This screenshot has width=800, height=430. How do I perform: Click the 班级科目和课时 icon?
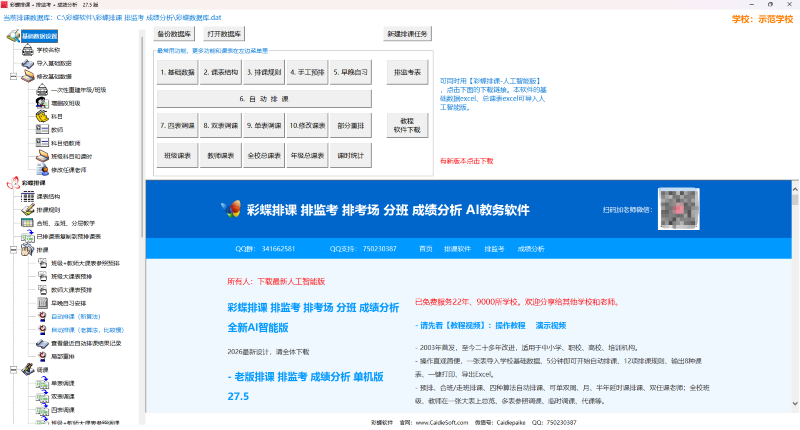[x=42, y=156]
